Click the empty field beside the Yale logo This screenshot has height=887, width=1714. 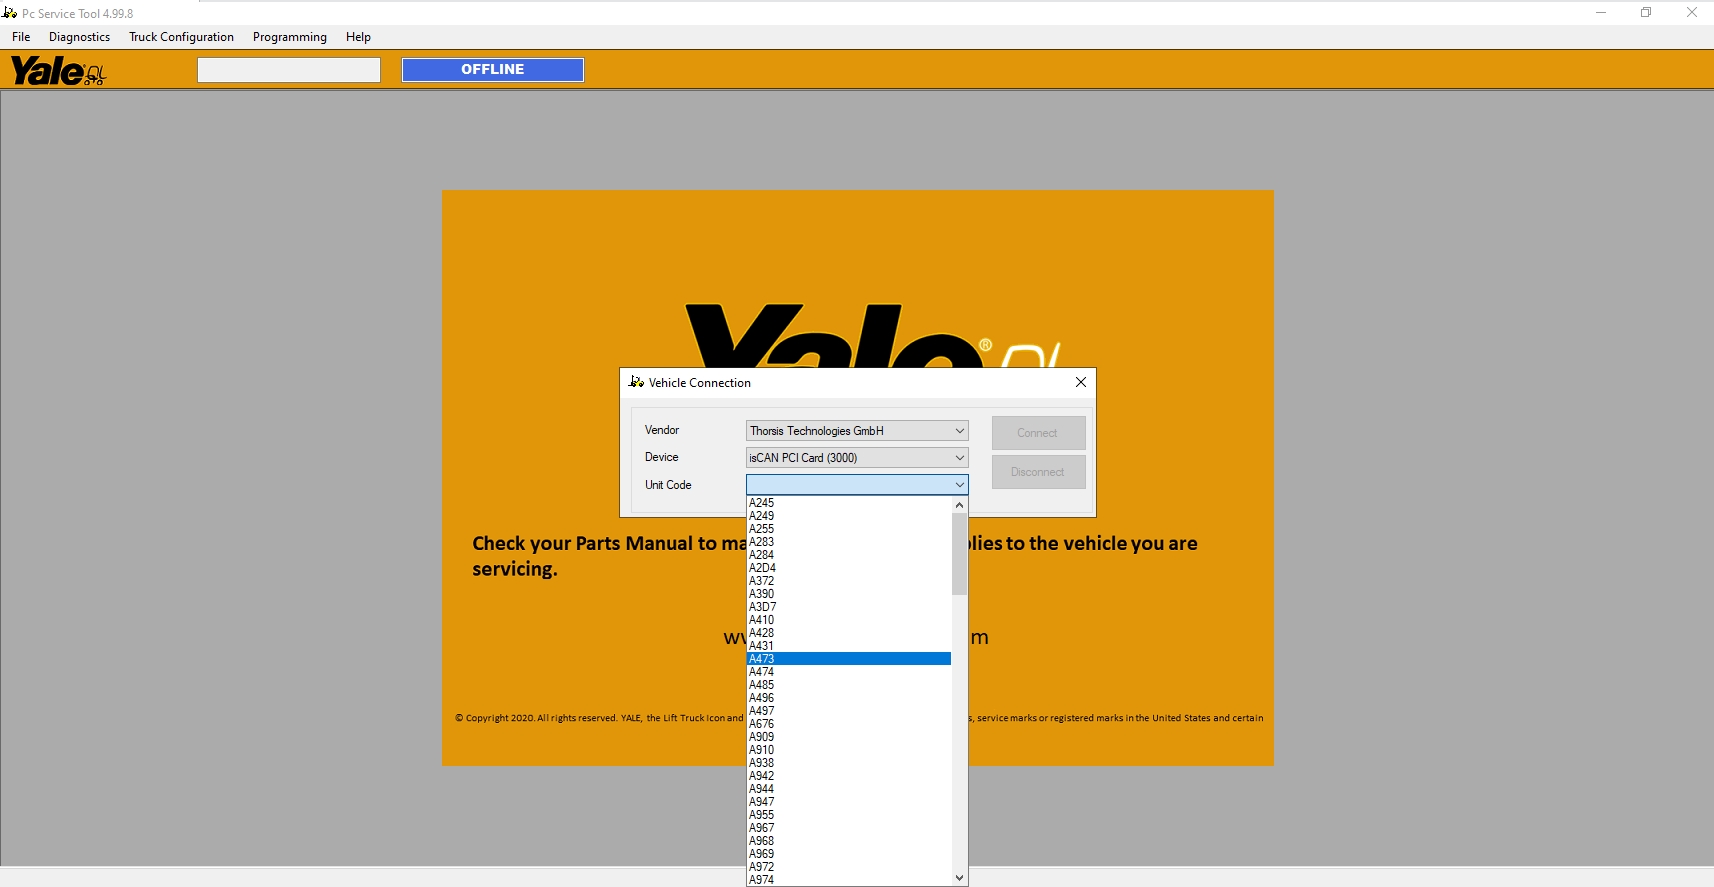(289, 70)
